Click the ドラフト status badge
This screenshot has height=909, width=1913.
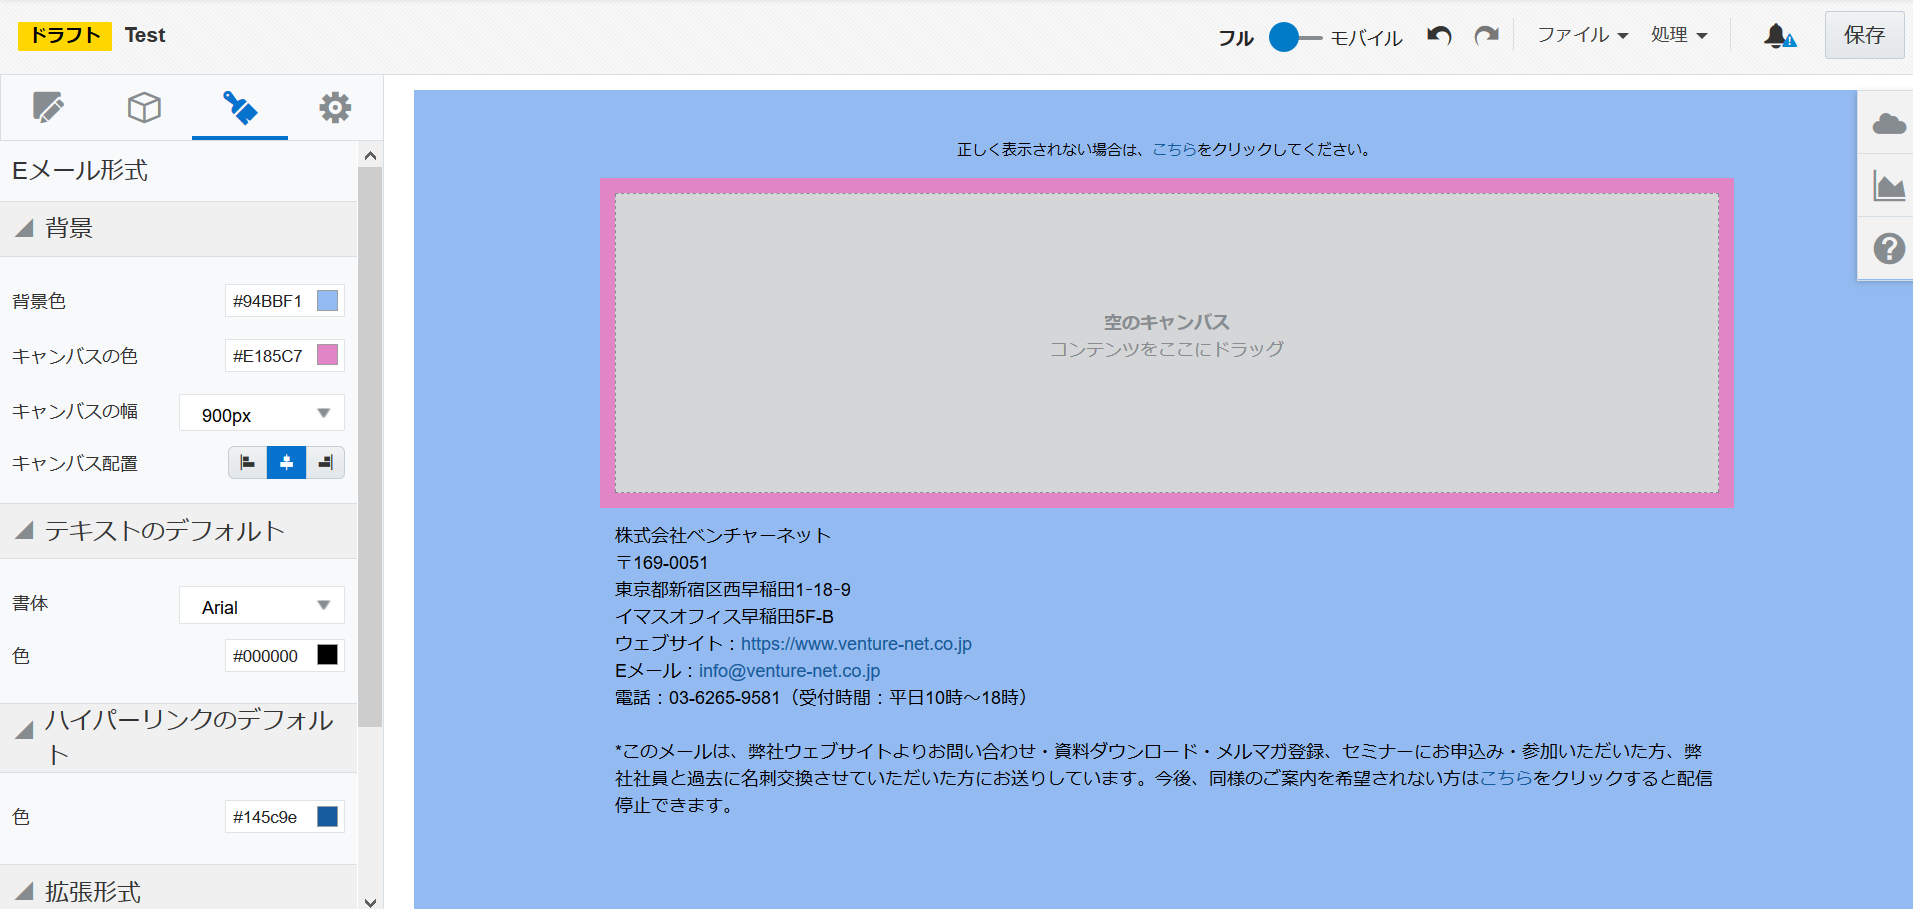pyautogui.click(x=65, y=36)
